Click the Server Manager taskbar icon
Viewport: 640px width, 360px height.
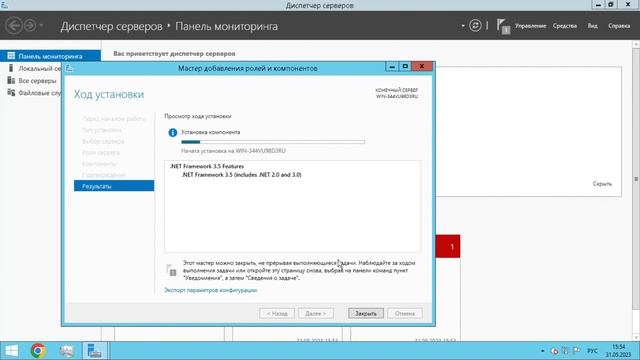[95, 351]
